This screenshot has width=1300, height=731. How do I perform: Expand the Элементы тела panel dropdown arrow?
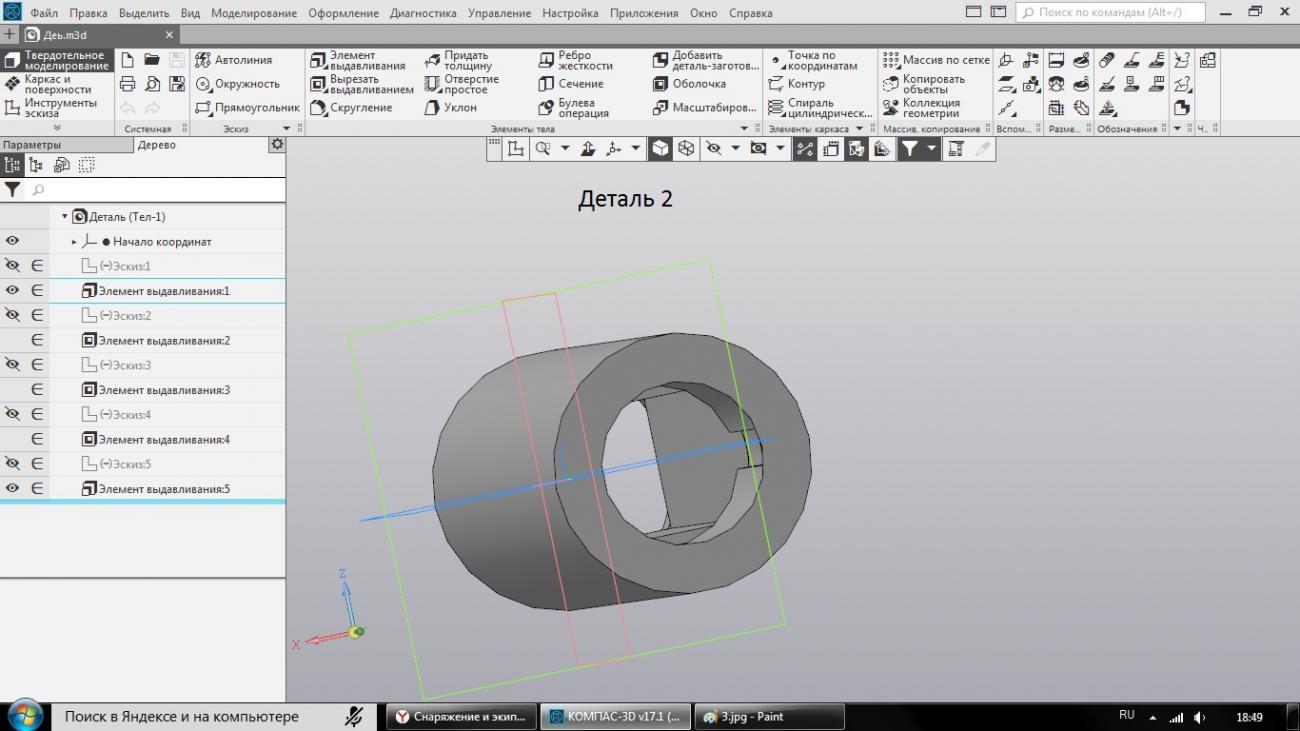[x=743, y=129]
